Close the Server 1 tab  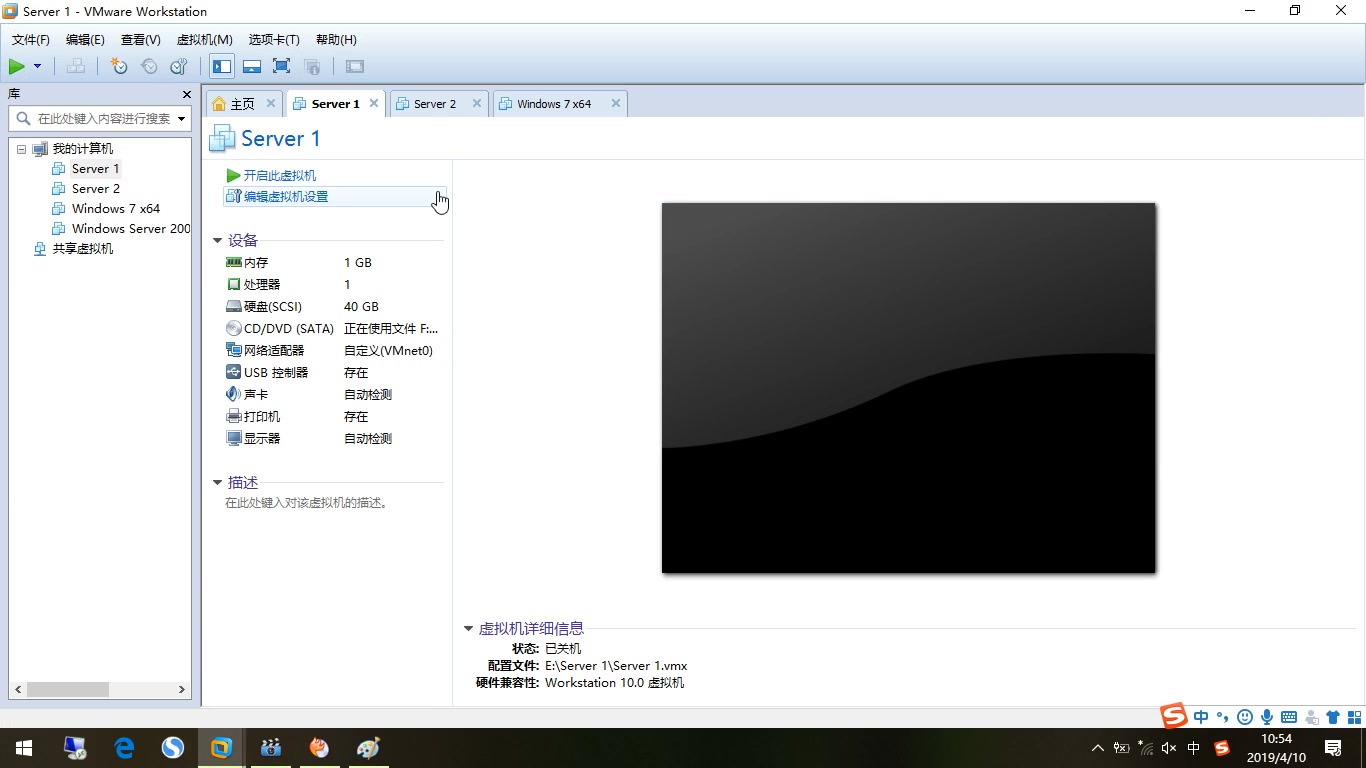click(375, 103)
